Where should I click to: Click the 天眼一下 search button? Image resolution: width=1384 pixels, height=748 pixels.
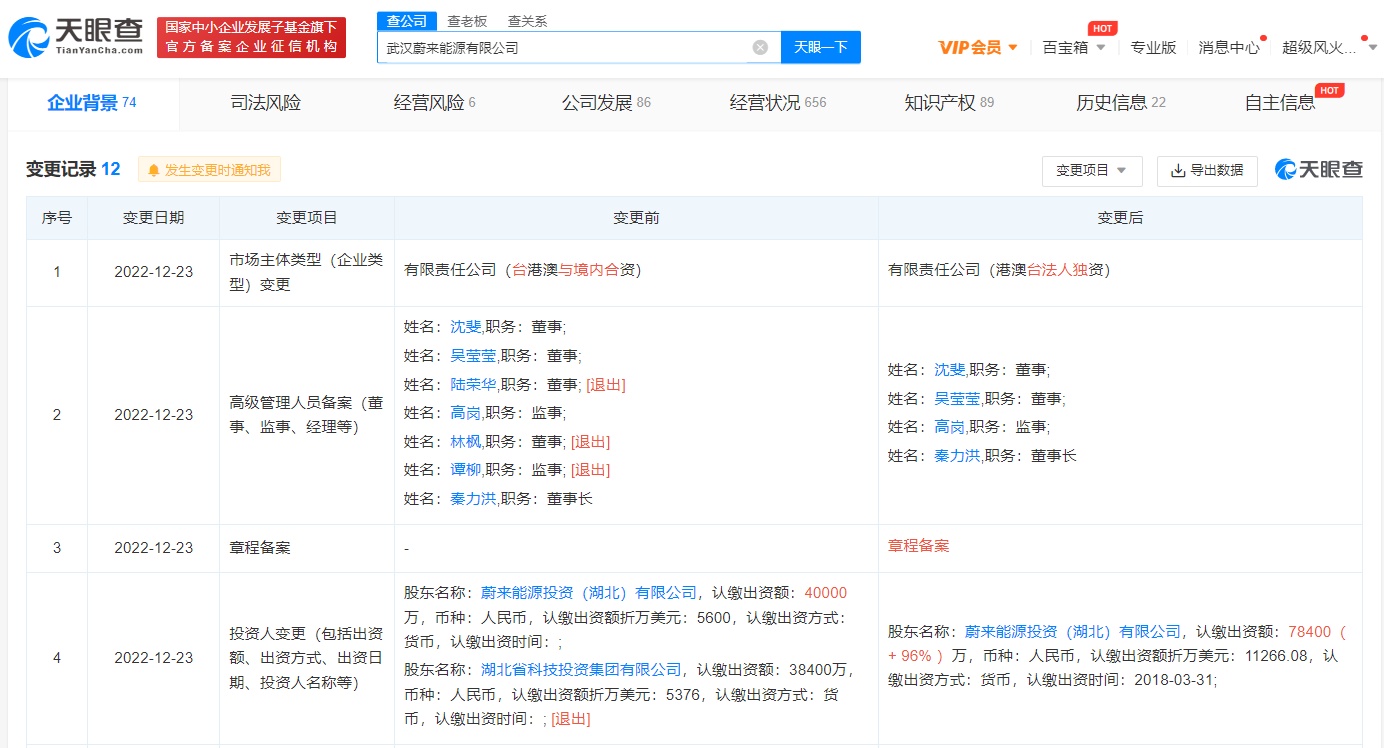pos(820,47)
